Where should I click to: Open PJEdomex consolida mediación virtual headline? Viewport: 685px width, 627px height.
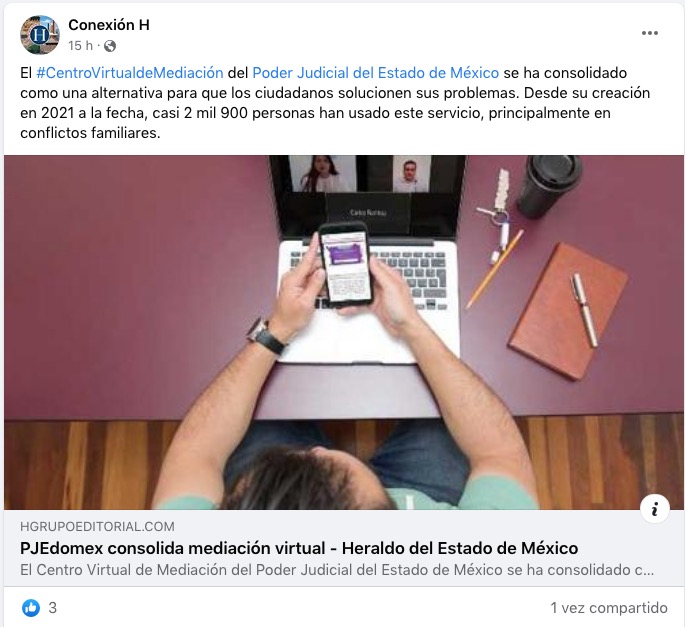point(299,548)
